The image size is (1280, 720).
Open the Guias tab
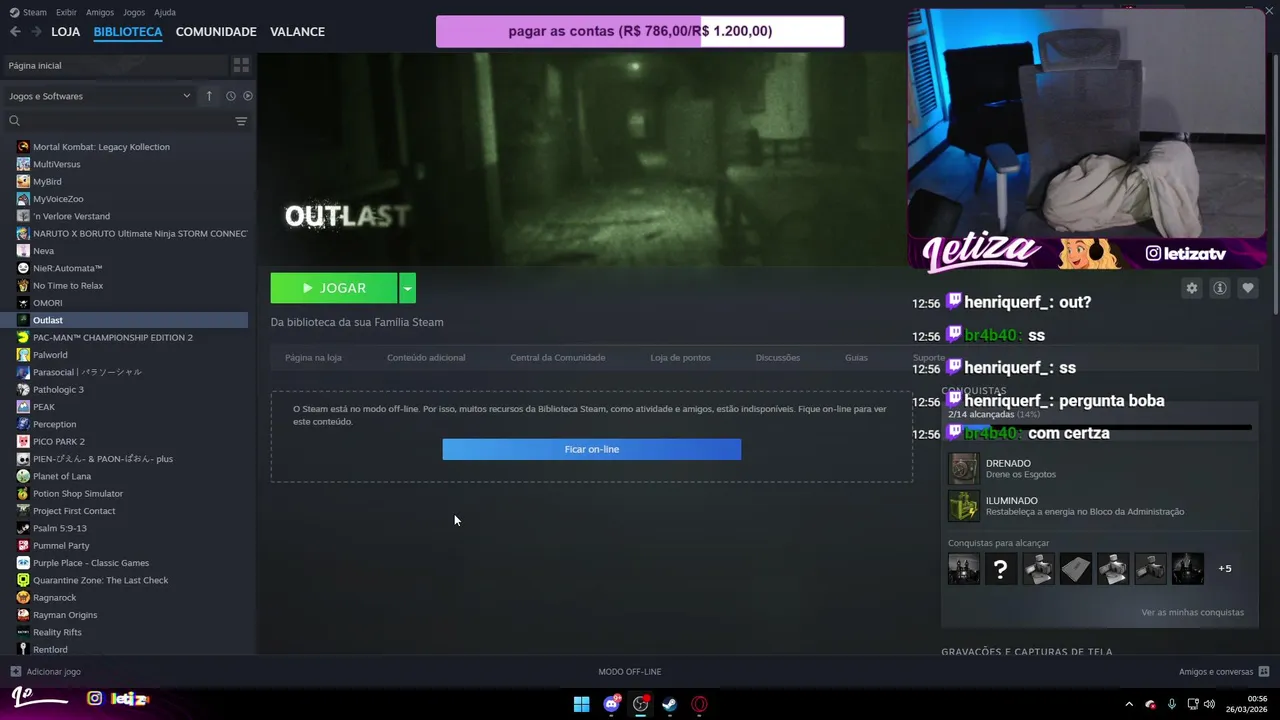tap(856, 357)
